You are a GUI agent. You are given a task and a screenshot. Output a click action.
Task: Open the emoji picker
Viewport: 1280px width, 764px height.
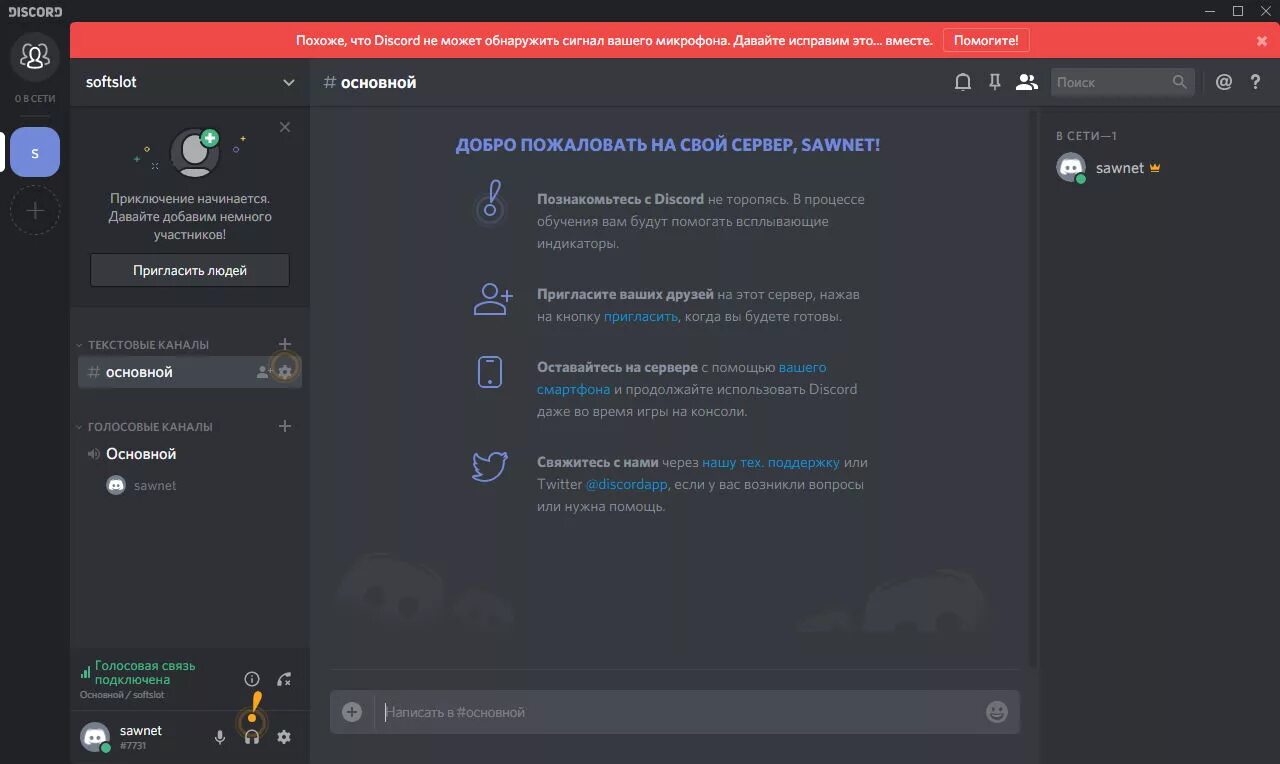pos(997,712)
